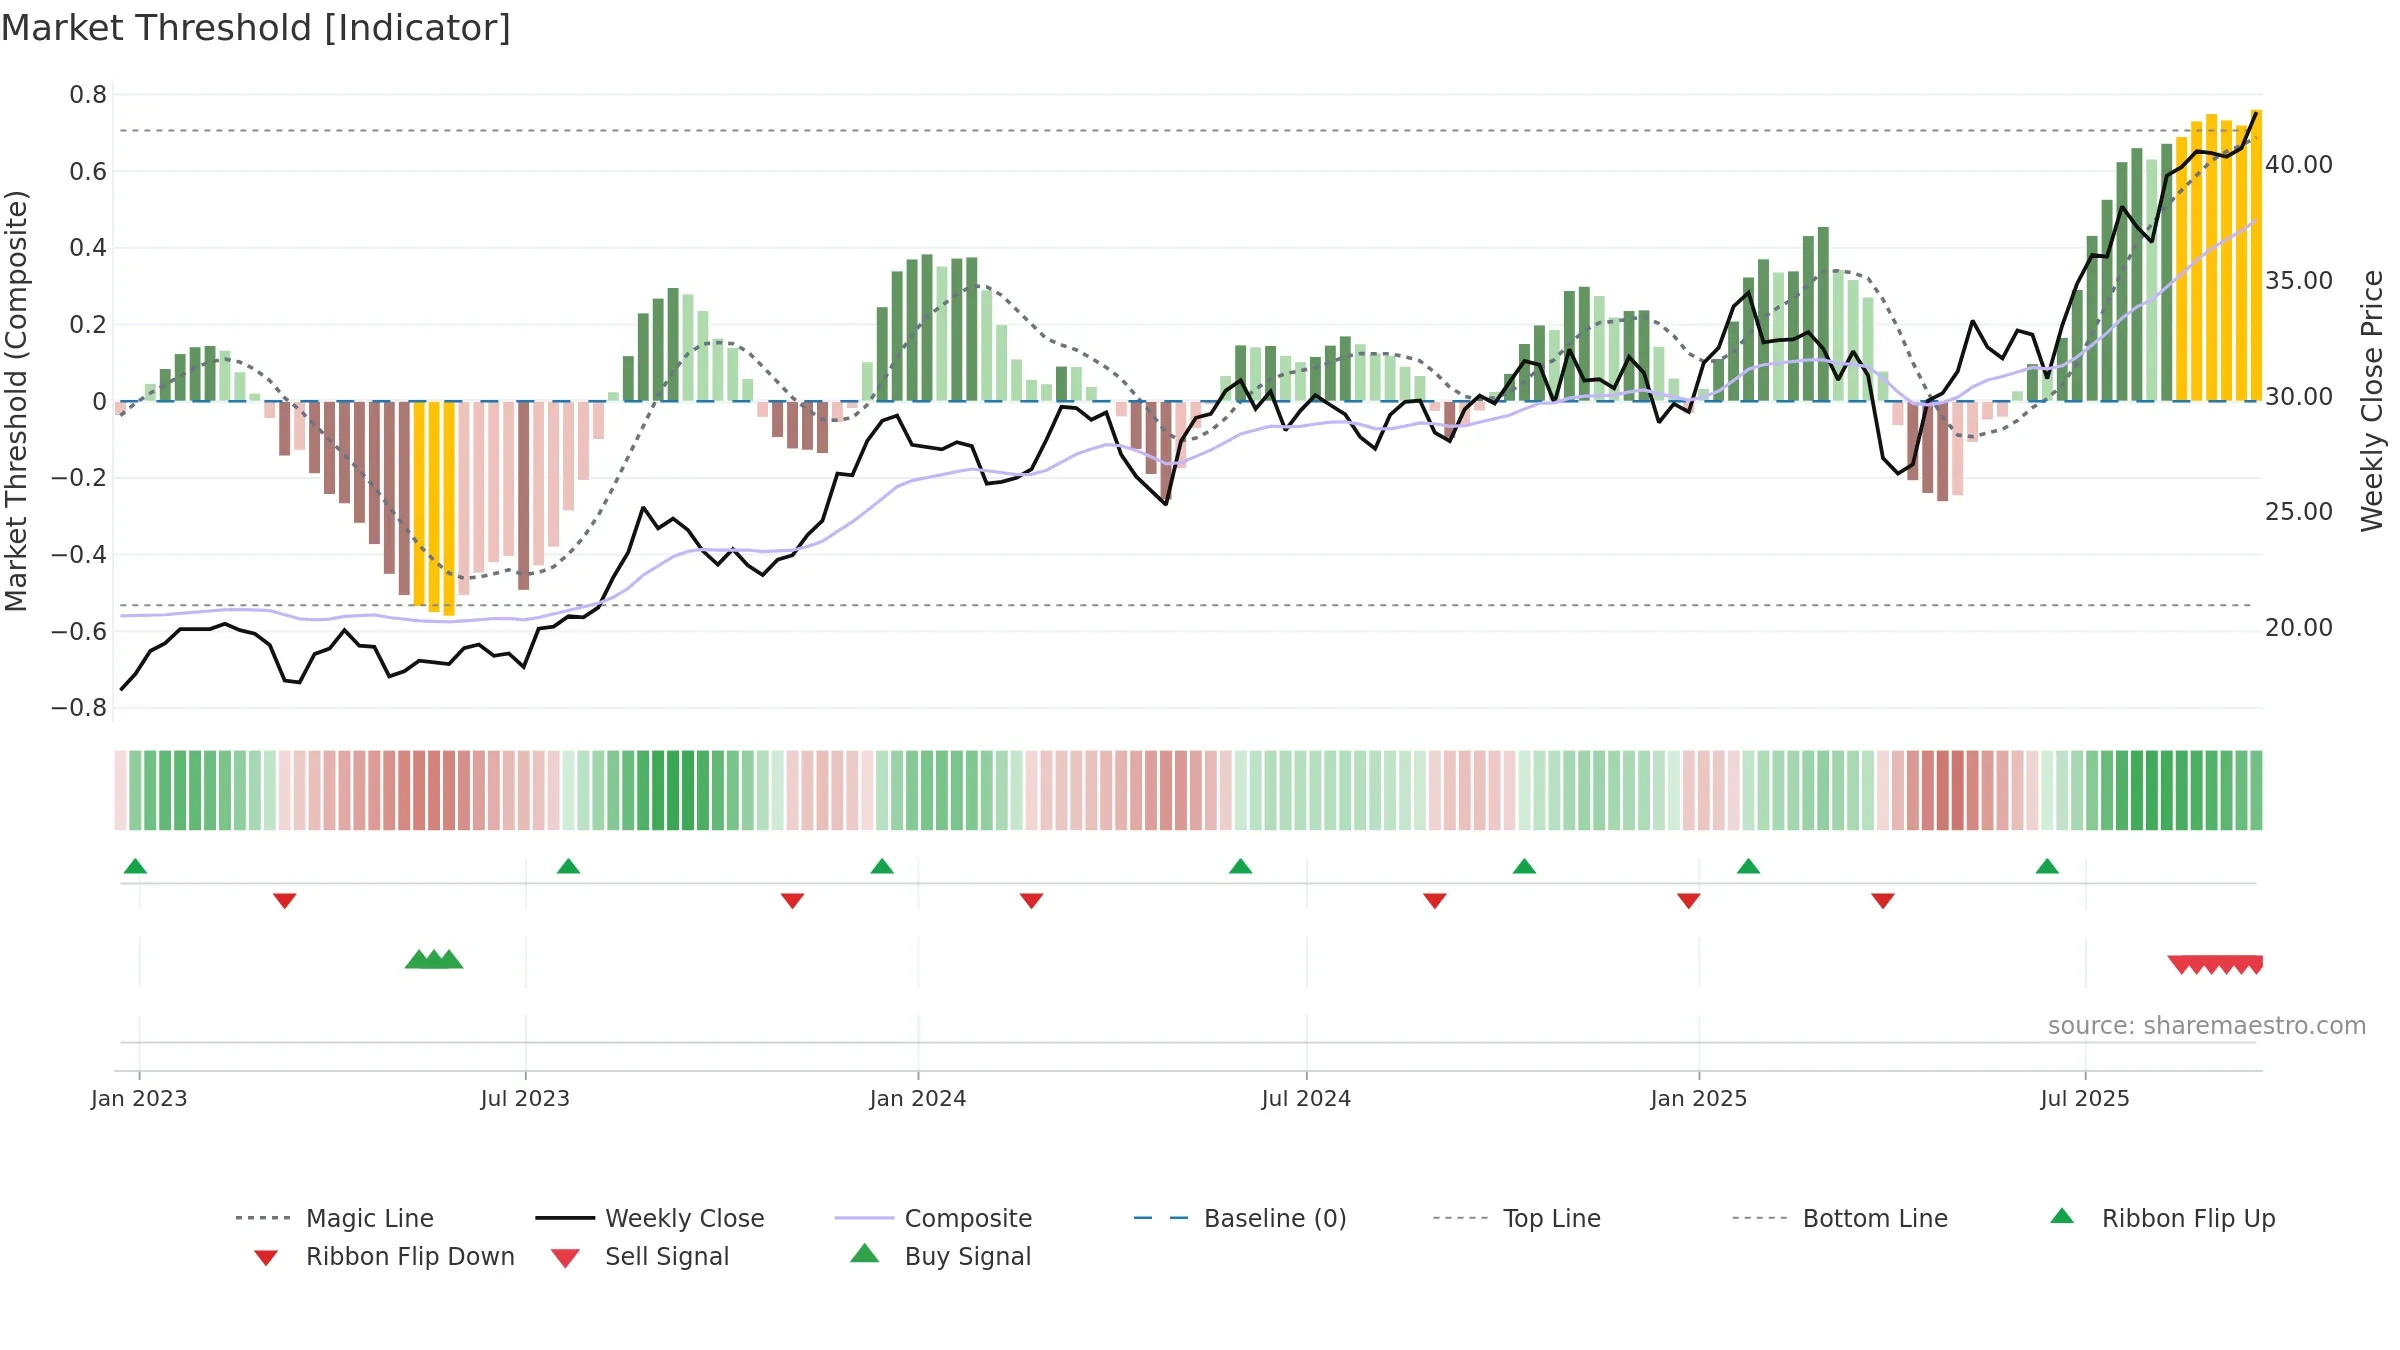The width and height of the screenshot is (2400, 1350).
Task: Click the Jan 2025 x-axis label
Action: 1699,1098
